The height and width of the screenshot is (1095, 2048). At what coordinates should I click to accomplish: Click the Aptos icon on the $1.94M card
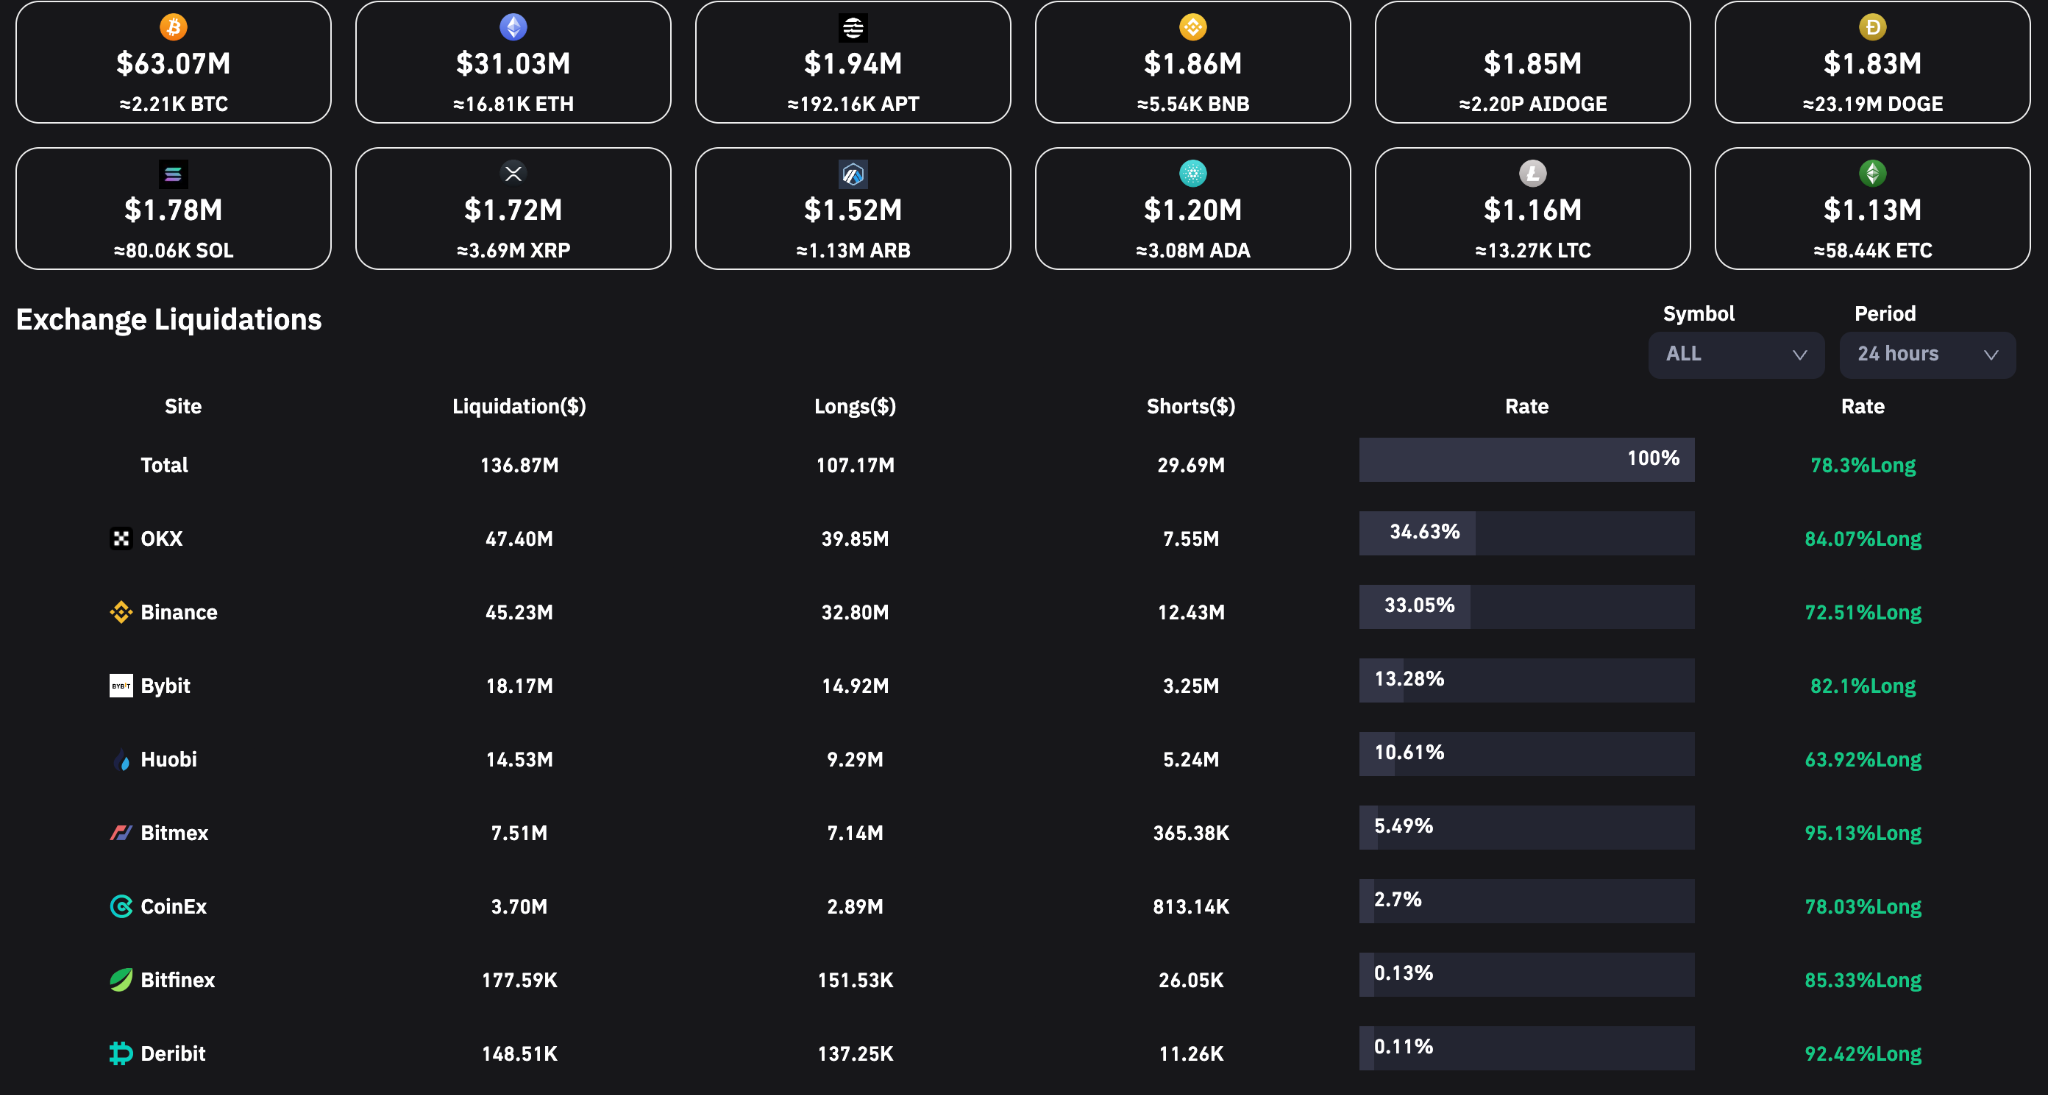tap(853, 27)
